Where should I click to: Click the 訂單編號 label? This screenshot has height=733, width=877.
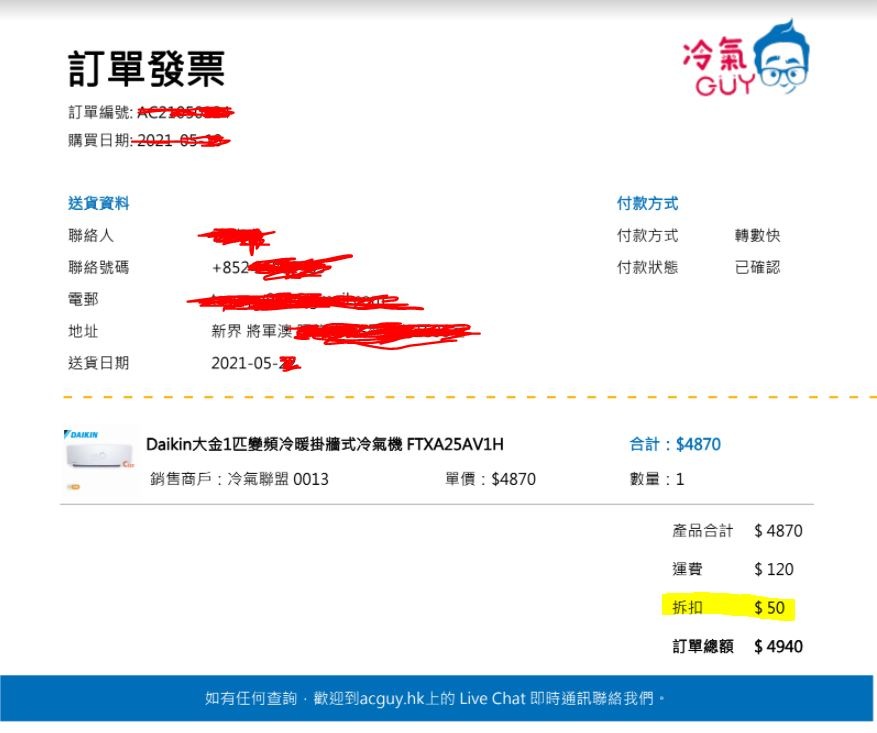tap(98, 112)
